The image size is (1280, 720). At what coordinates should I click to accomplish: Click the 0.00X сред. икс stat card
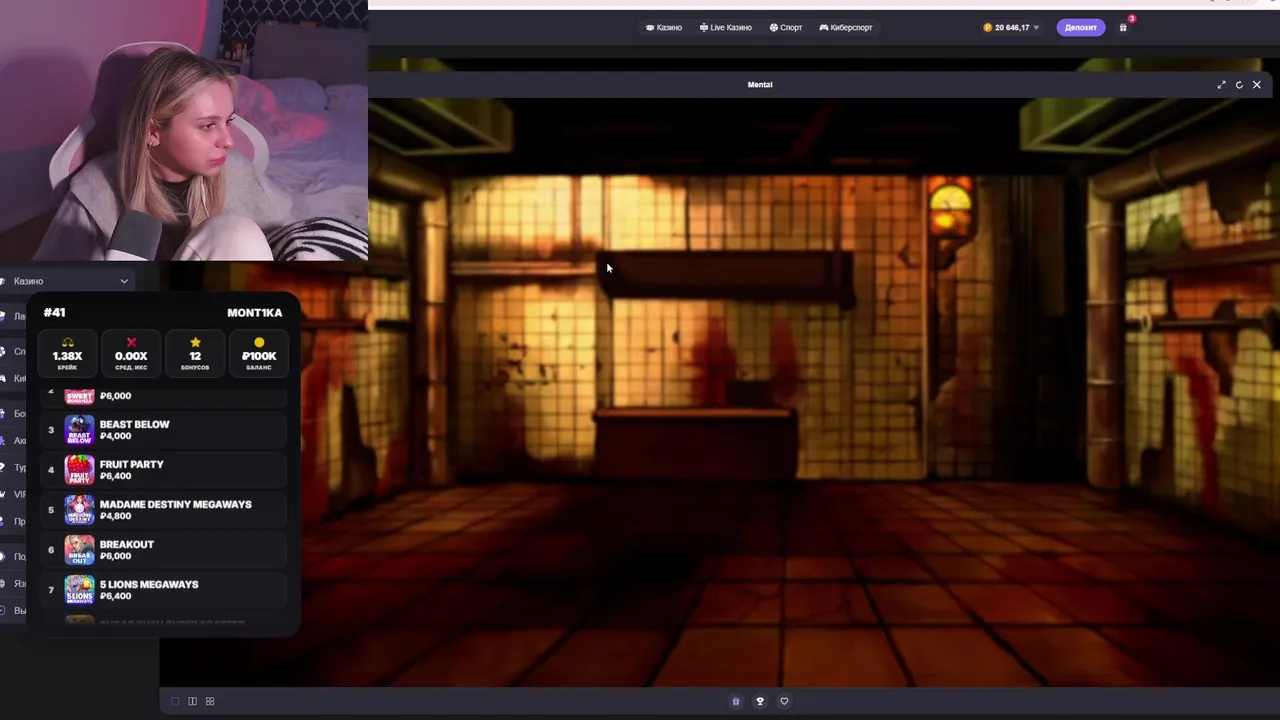click(131, 354)
